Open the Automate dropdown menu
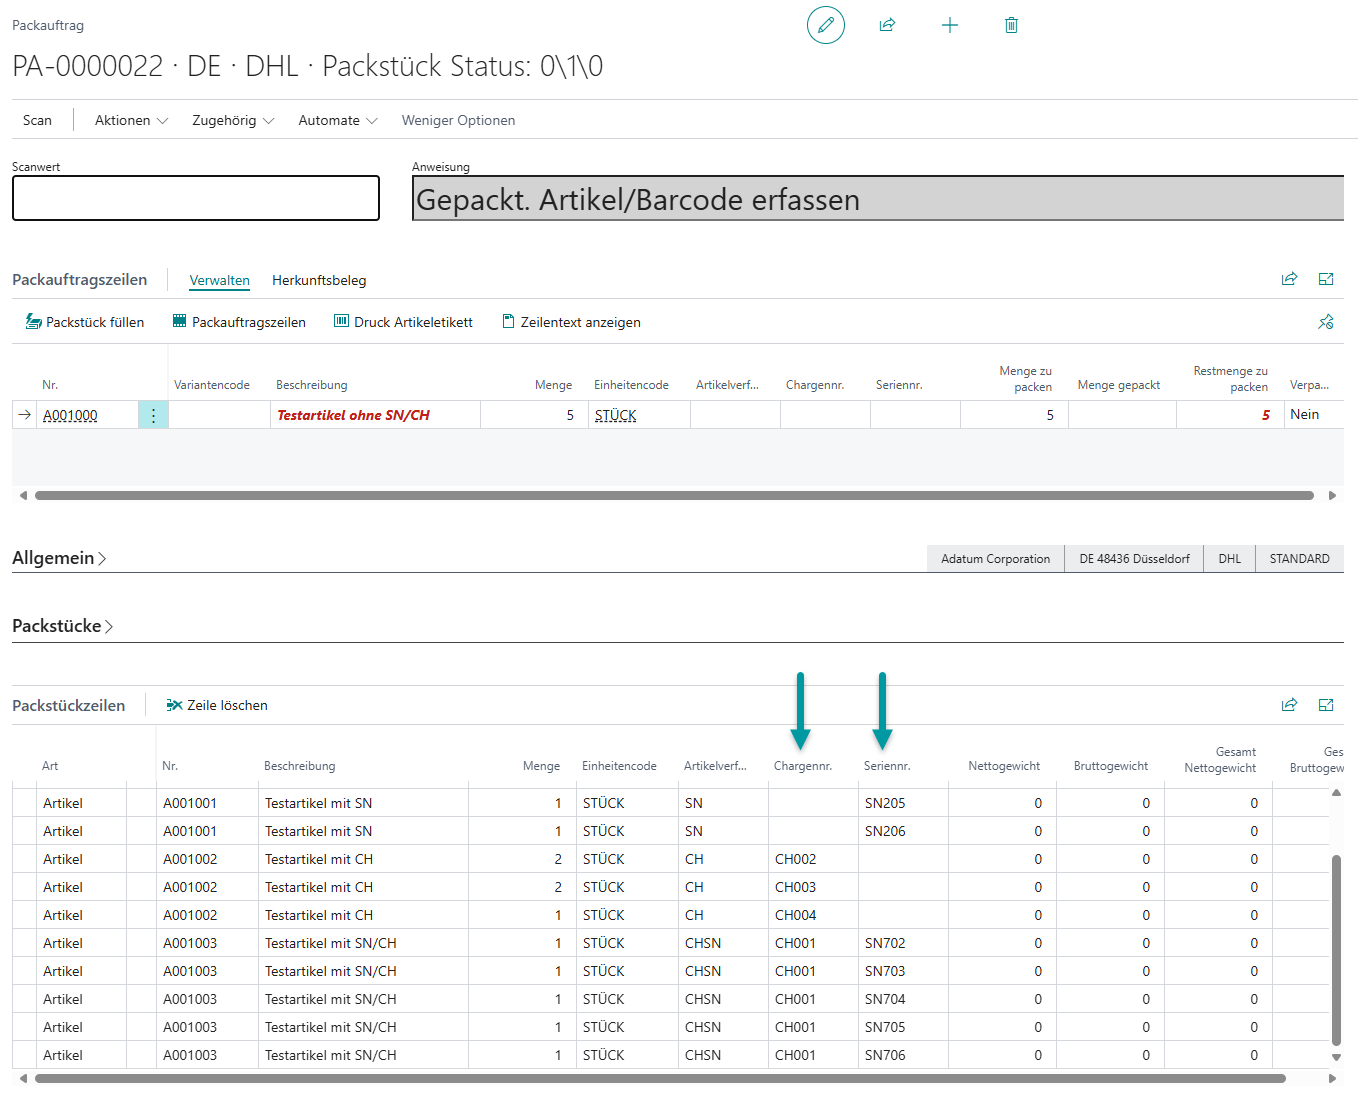 click(337, 120)
